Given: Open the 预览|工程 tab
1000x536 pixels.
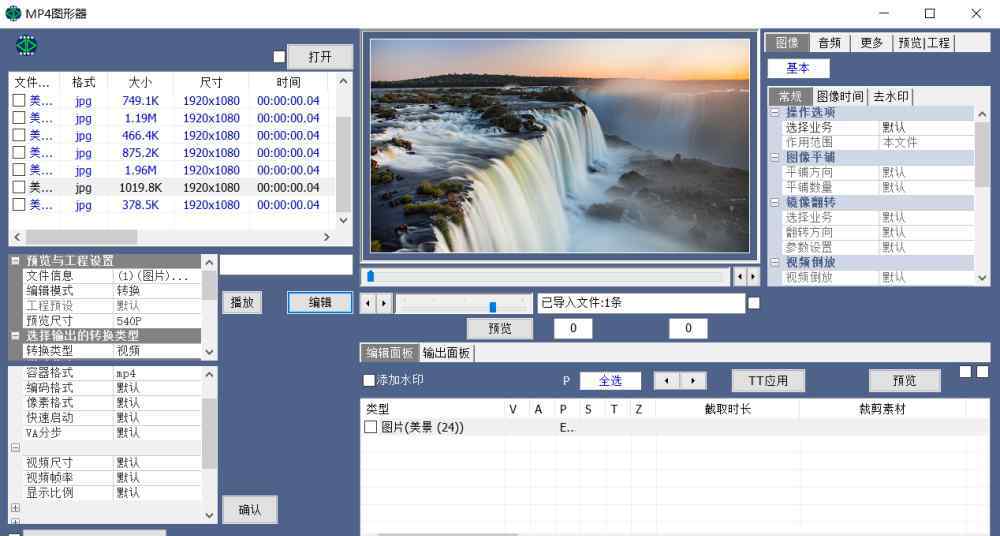Looking at the screenshot, I should [924, 43].
